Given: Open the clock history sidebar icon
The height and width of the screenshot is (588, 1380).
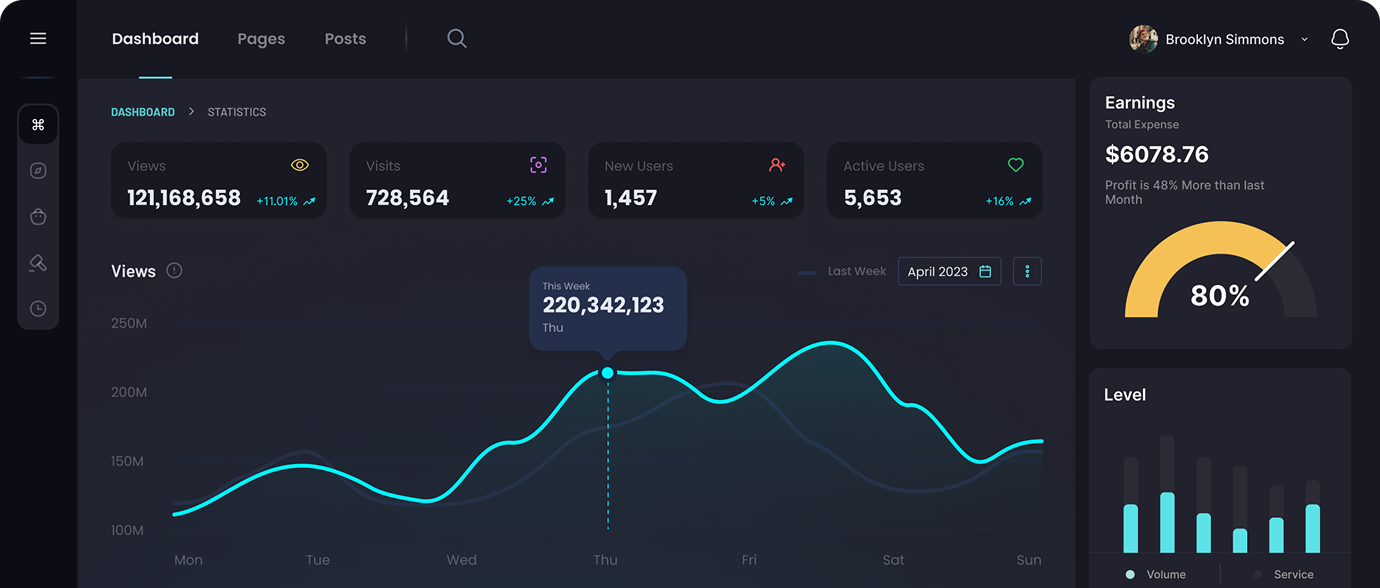Looking at the screenshot, I should tap(38, 309).
